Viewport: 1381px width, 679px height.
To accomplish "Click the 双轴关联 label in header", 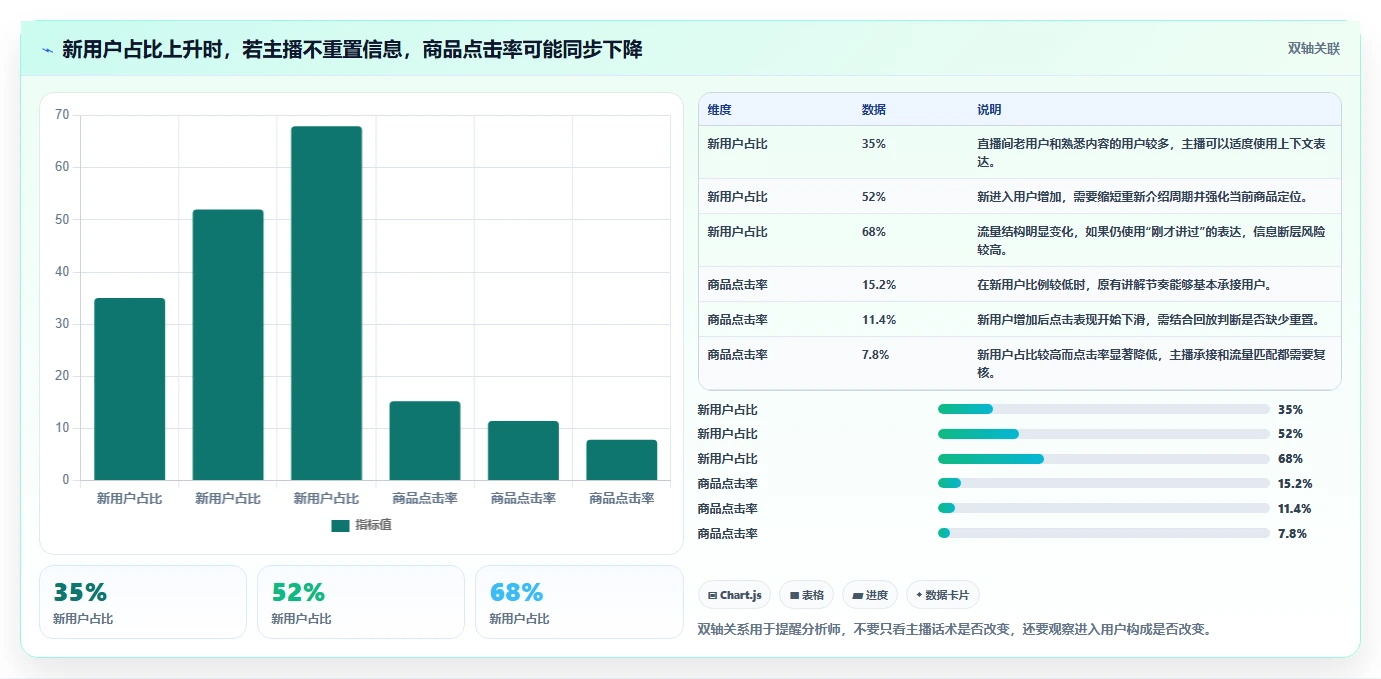I will 1313,49.
